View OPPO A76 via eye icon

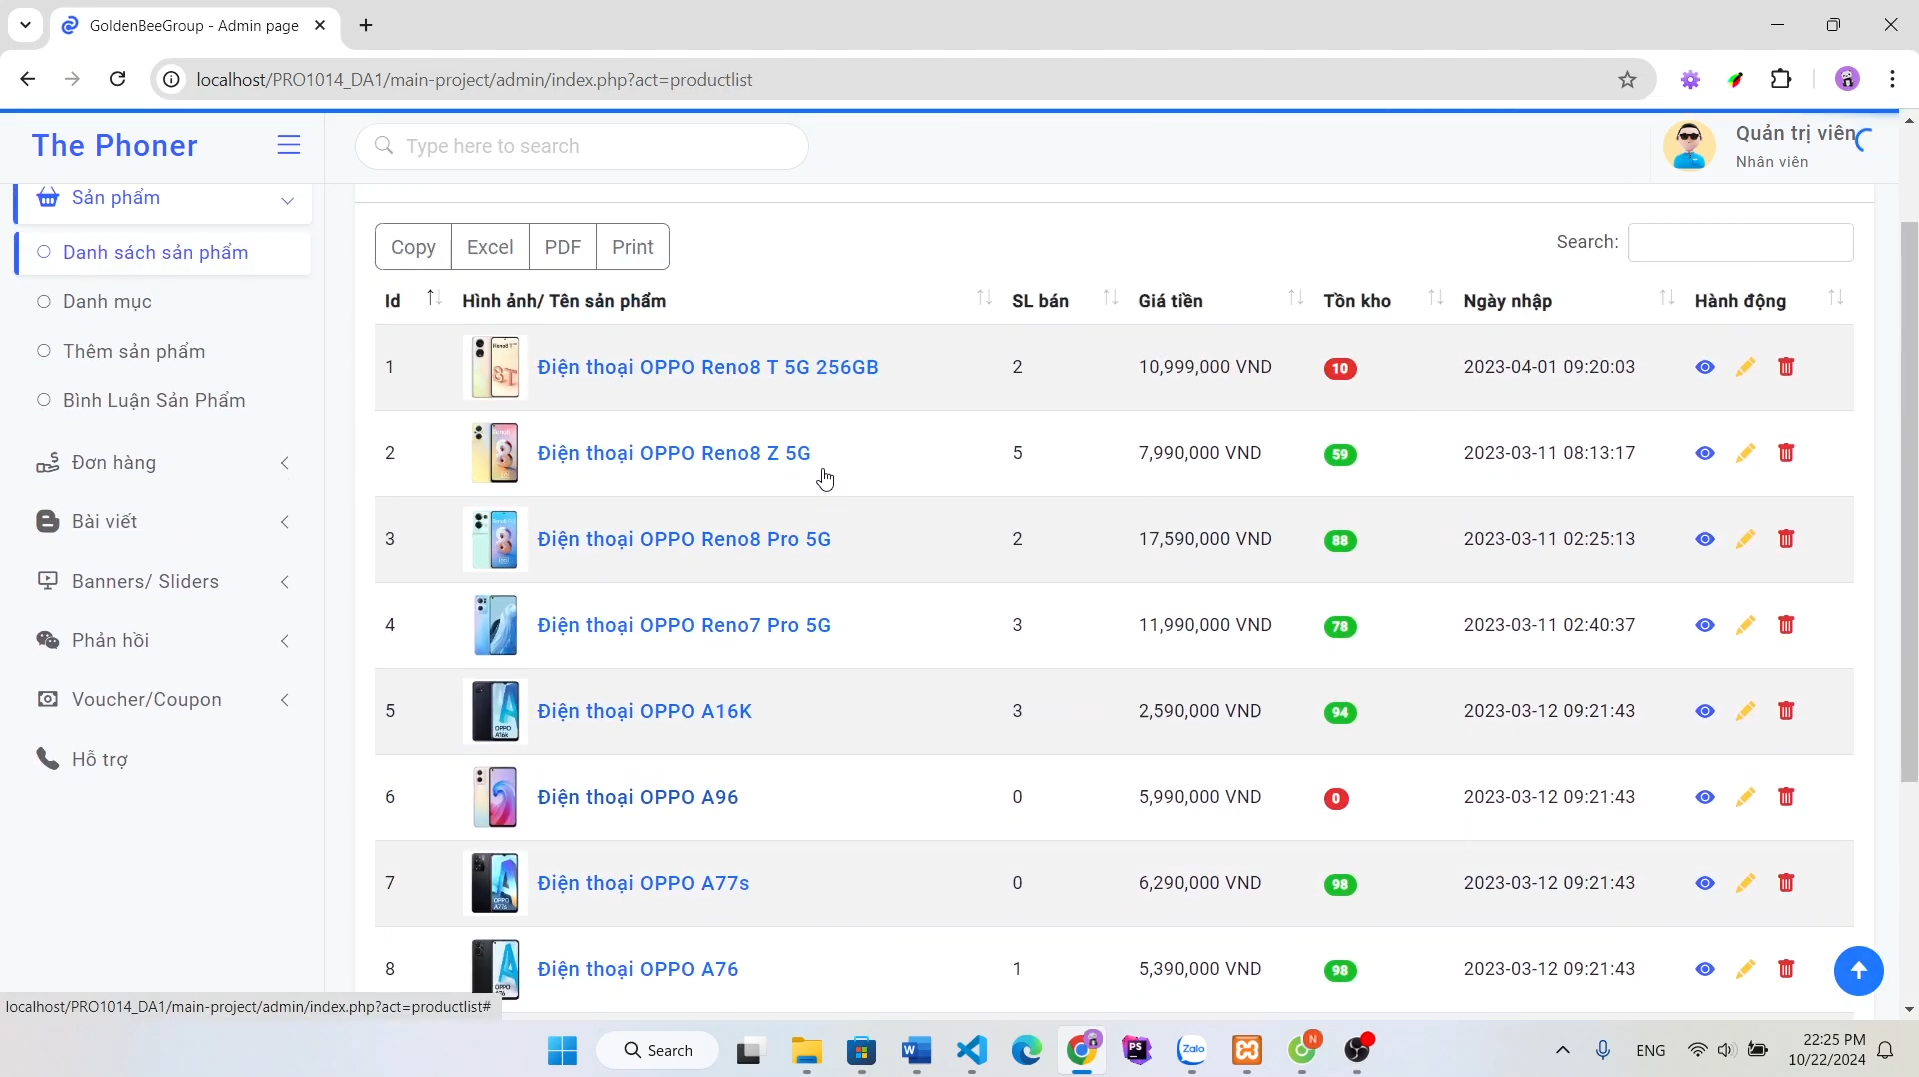1705,969
